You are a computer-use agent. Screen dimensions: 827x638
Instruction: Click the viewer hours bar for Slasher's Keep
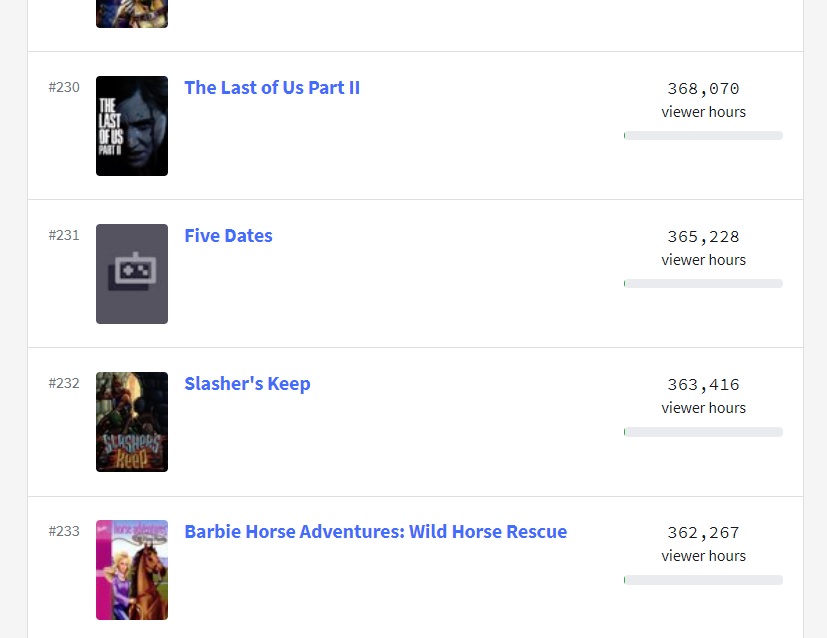[x=703, y=432]
